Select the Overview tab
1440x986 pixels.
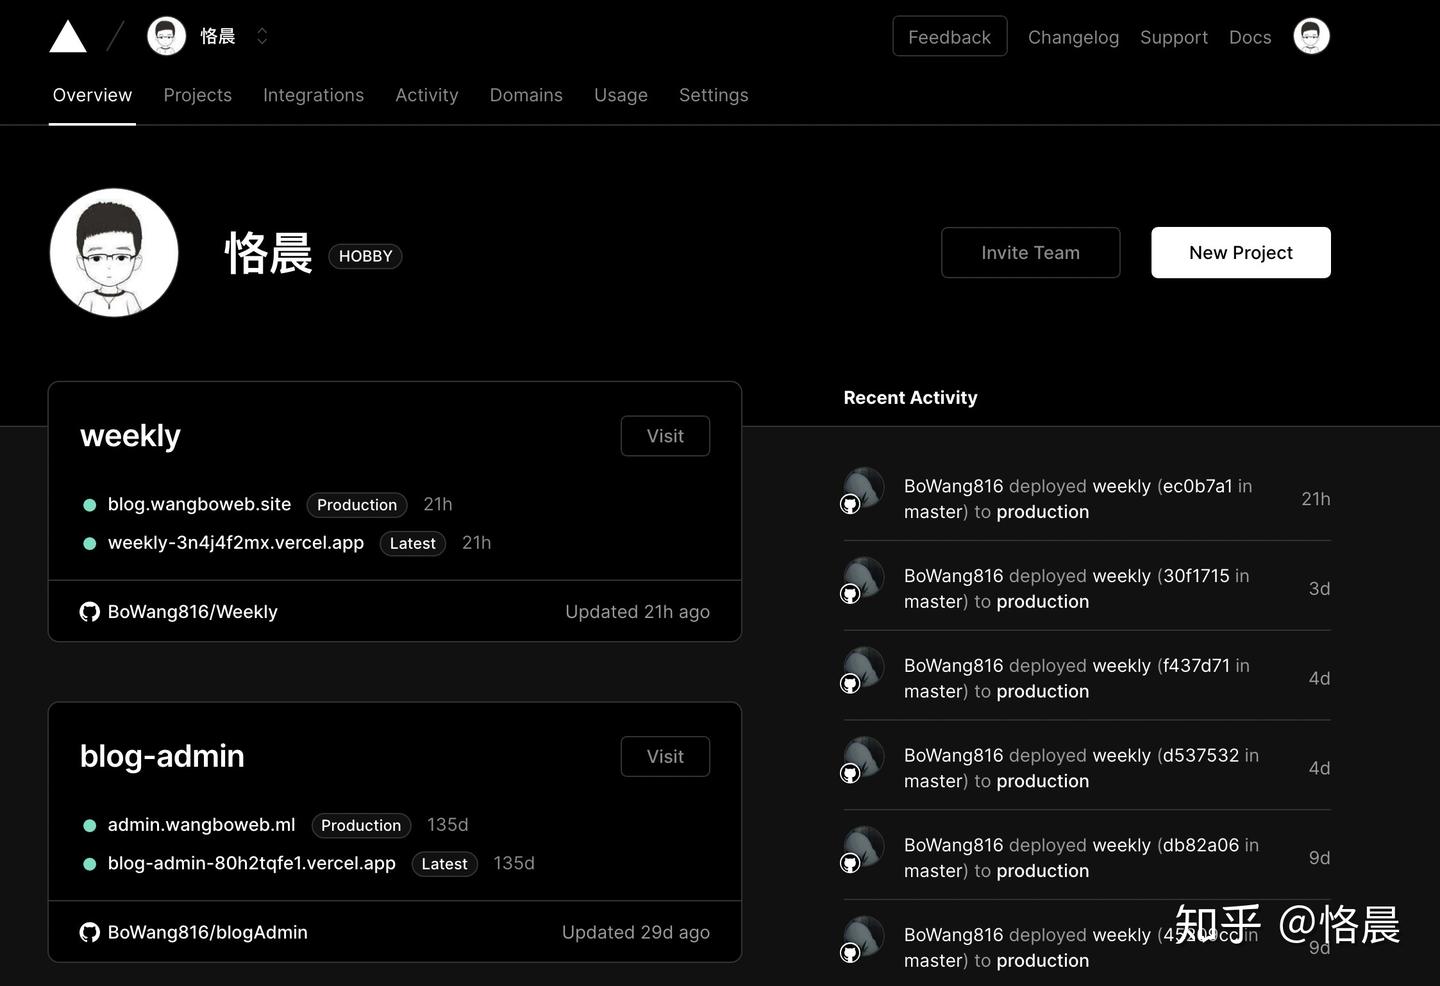pos(92,95)
